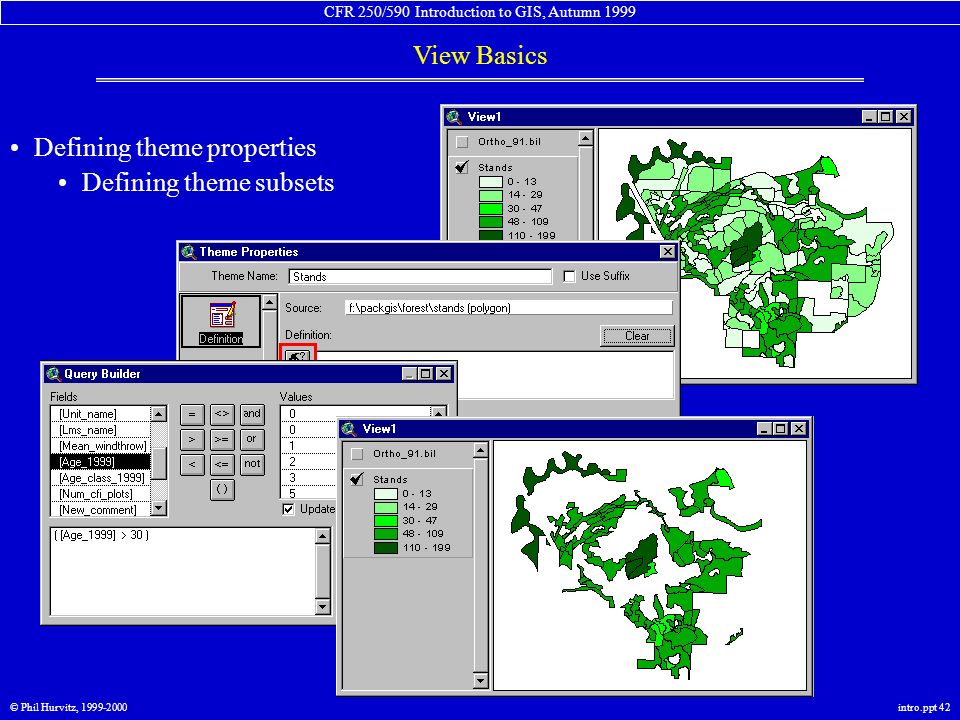
Task: Click the 110 - 199 color swatch in lower View1
Action: 386,547
